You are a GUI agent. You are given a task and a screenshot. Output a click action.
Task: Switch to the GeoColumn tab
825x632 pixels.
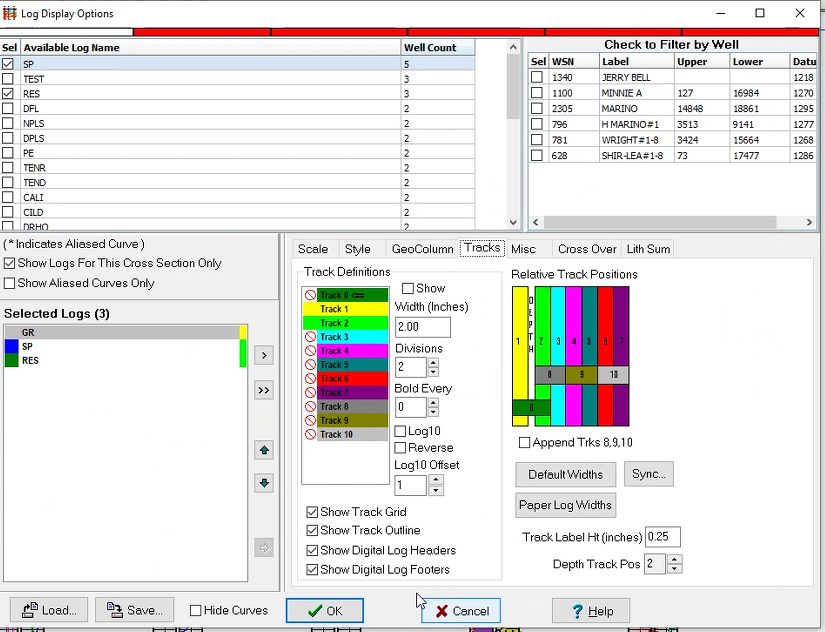tap(422, 249)
